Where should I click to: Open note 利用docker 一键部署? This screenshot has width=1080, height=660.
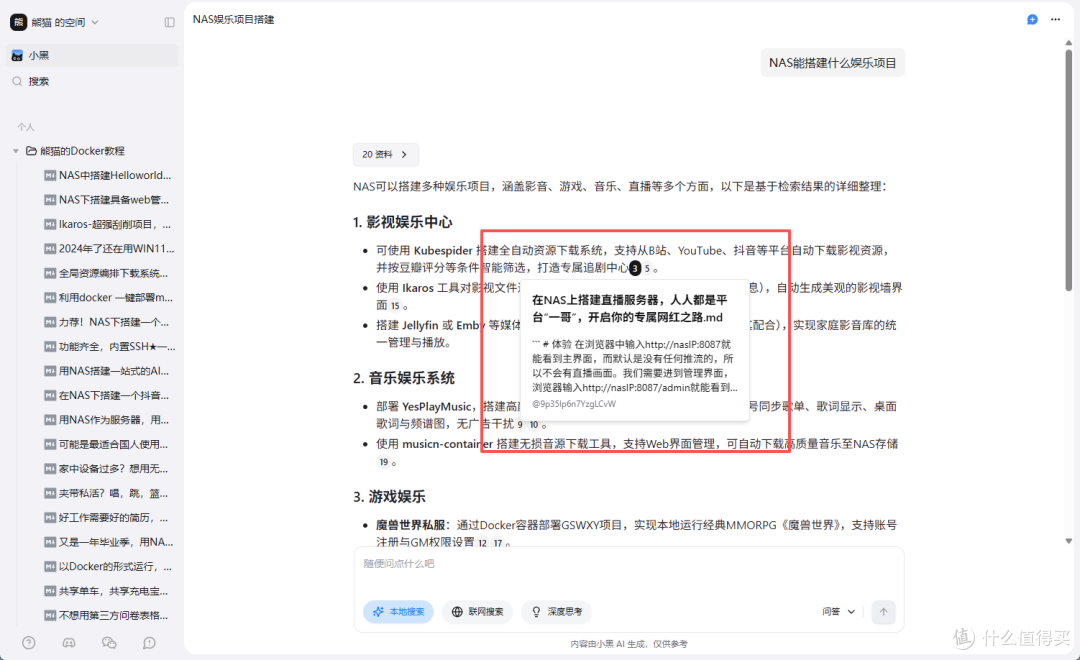coord(108,298)
